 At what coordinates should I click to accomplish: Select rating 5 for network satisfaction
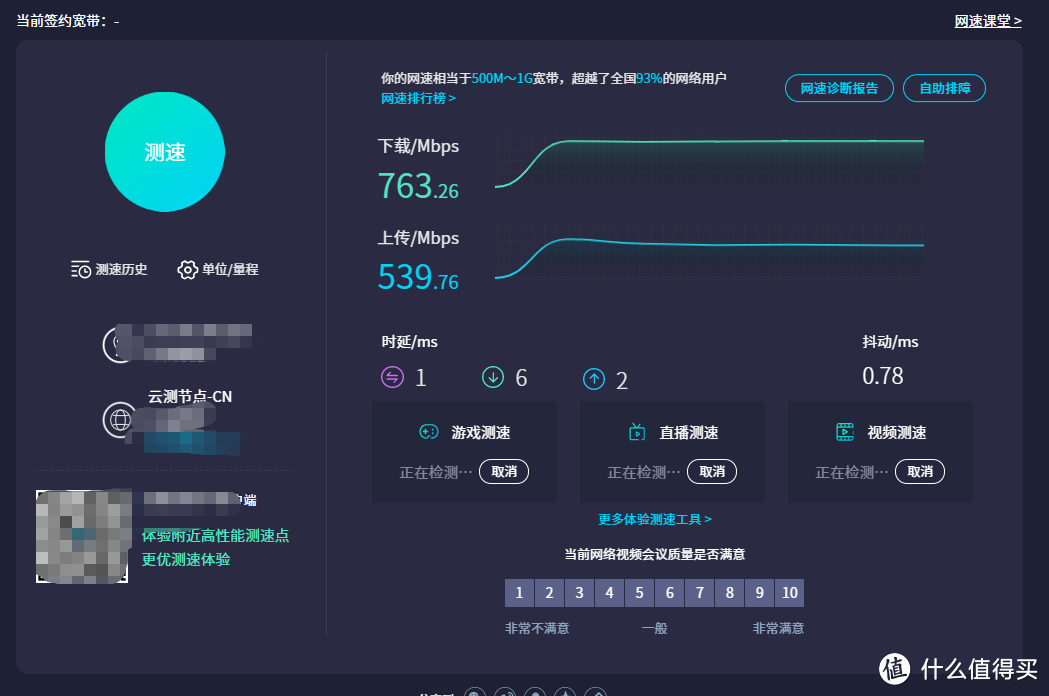[639, 592]
